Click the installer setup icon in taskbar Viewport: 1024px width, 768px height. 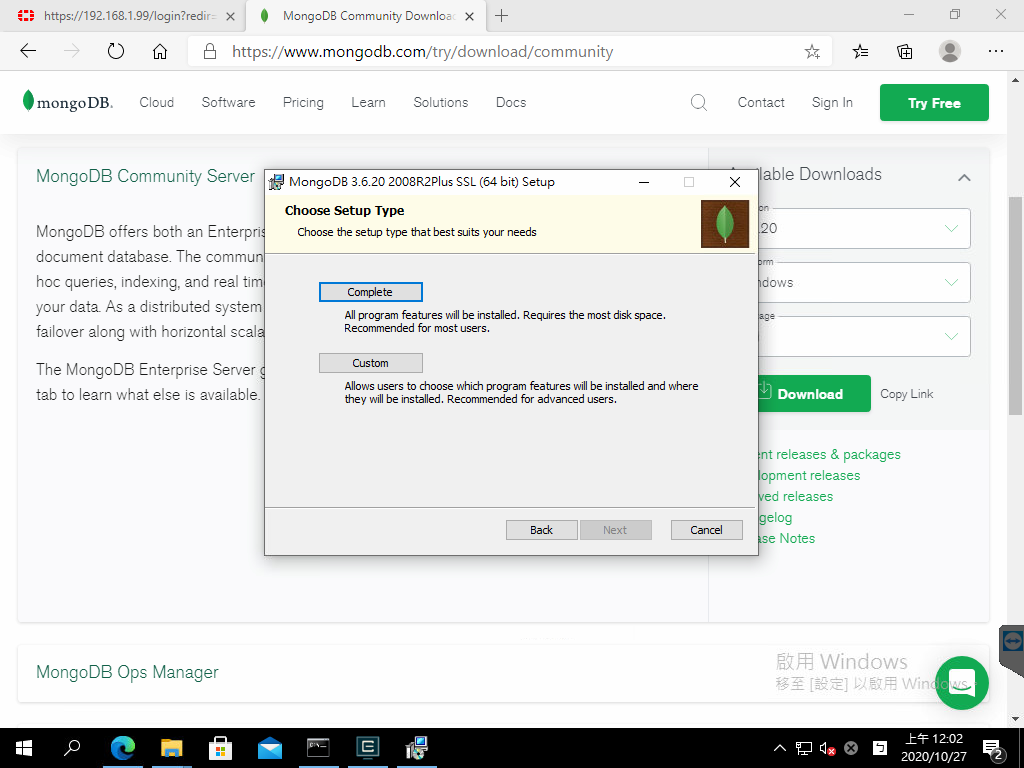pos(416,748)
